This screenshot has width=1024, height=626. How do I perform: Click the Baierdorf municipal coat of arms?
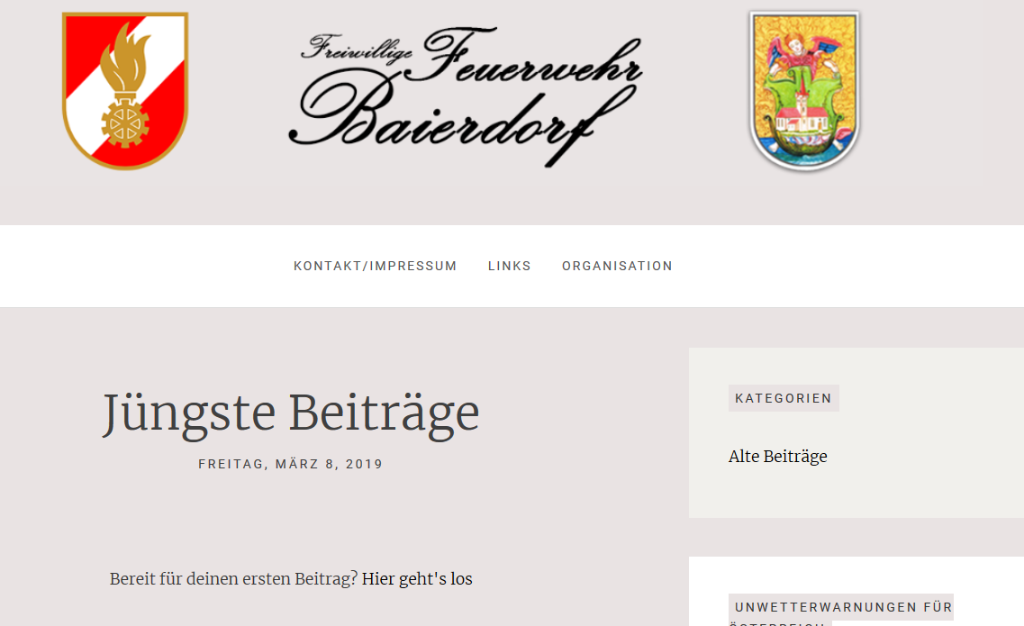tap(805, 91)
